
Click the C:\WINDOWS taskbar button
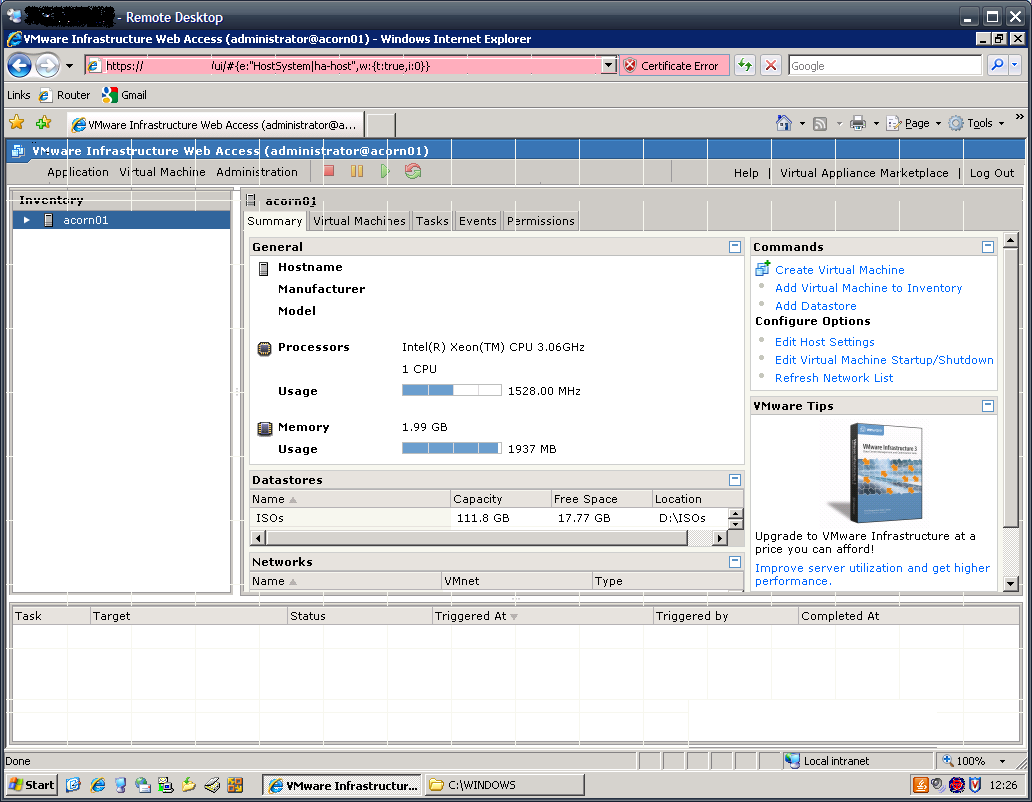point(505,784)
